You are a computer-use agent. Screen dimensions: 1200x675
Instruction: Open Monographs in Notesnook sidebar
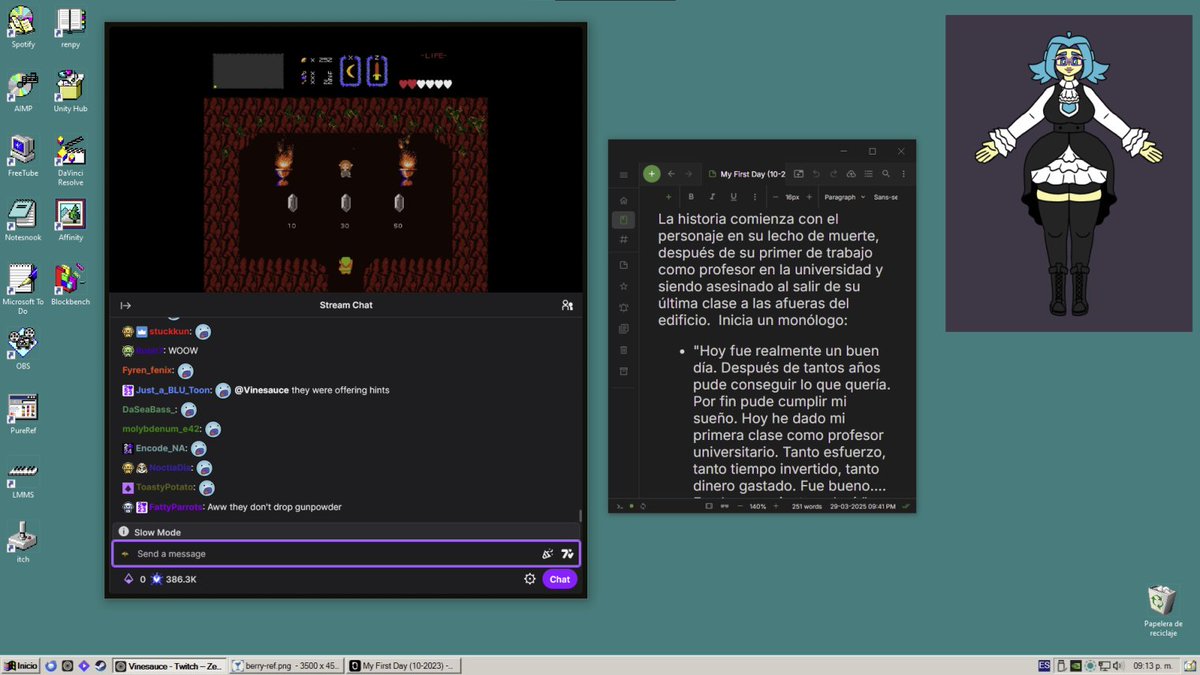tap(624, 328)
